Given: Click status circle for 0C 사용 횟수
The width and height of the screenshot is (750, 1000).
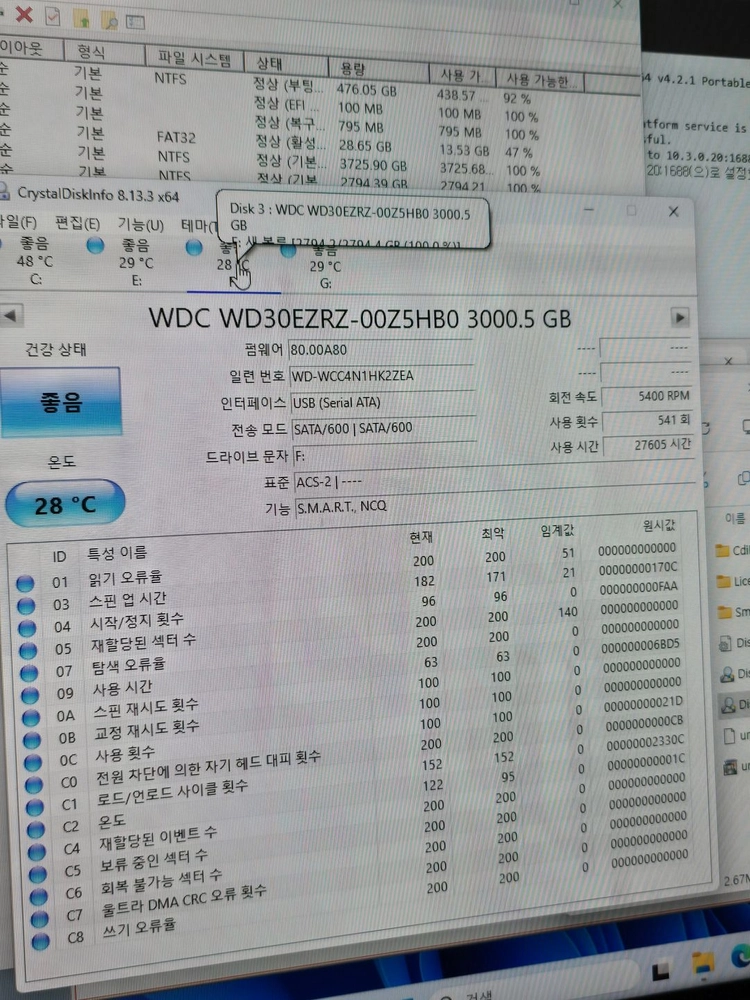Looking at the screenshot, I should (33, 762).
